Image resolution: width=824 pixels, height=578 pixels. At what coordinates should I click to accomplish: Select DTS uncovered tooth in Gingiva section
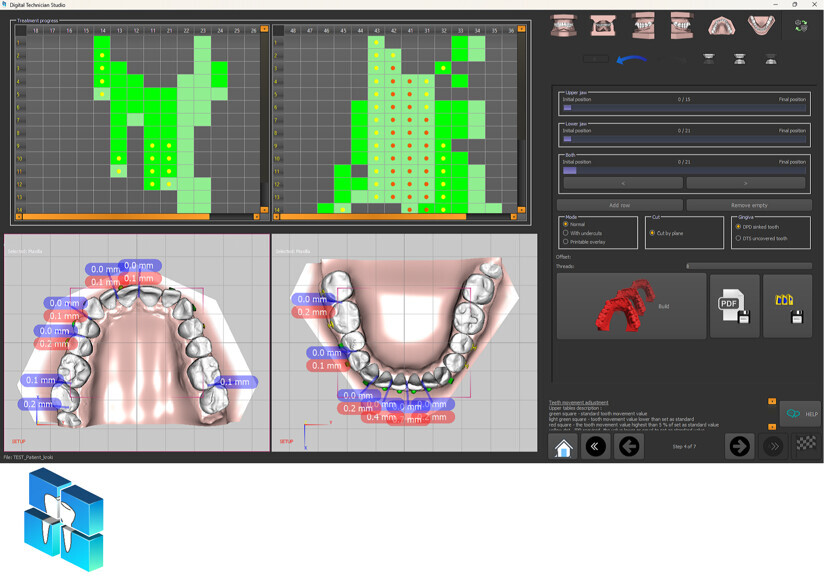click(x=740, y=238)
